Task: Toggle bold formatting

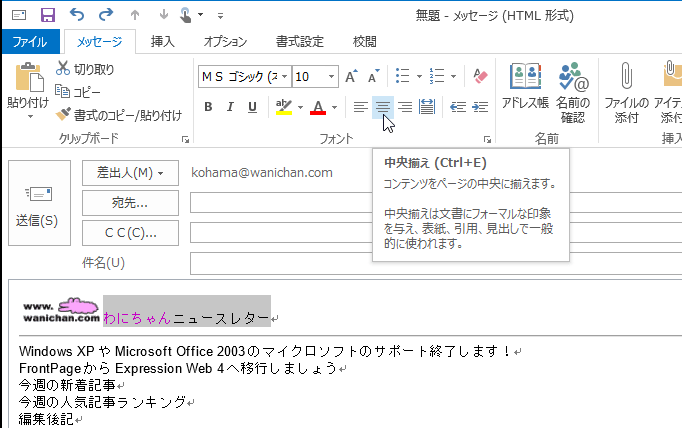Action: [208, 107]
